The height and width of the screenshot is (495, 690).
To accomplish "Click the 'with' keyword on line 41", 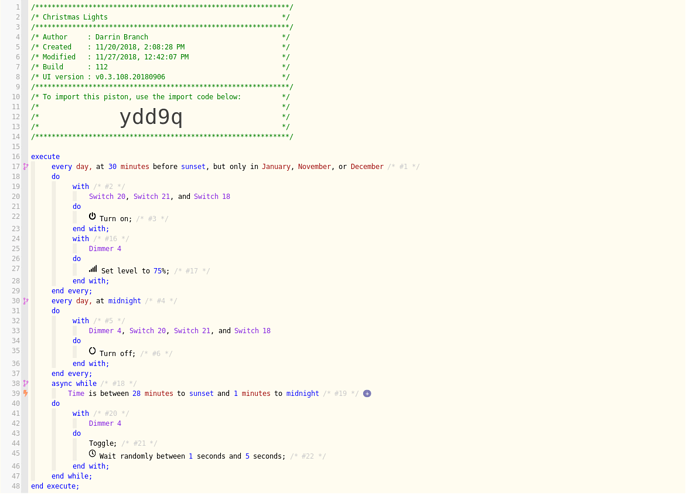I will click(81, 413).
